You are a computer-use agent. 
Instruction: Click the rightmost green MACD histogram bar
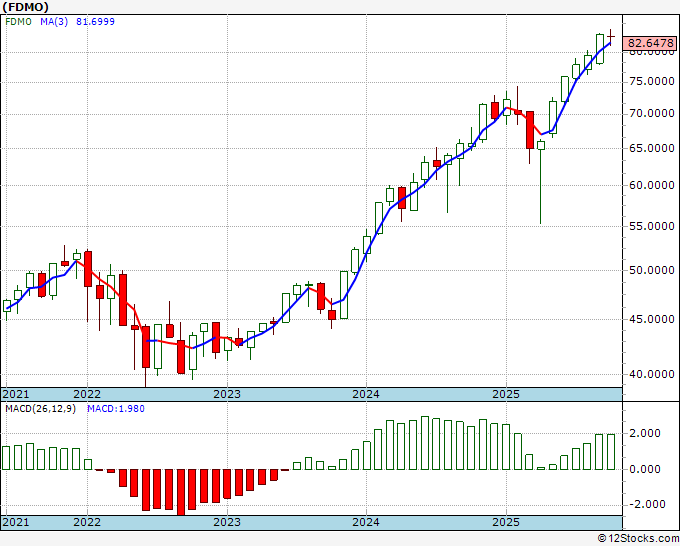pos(611,452)
